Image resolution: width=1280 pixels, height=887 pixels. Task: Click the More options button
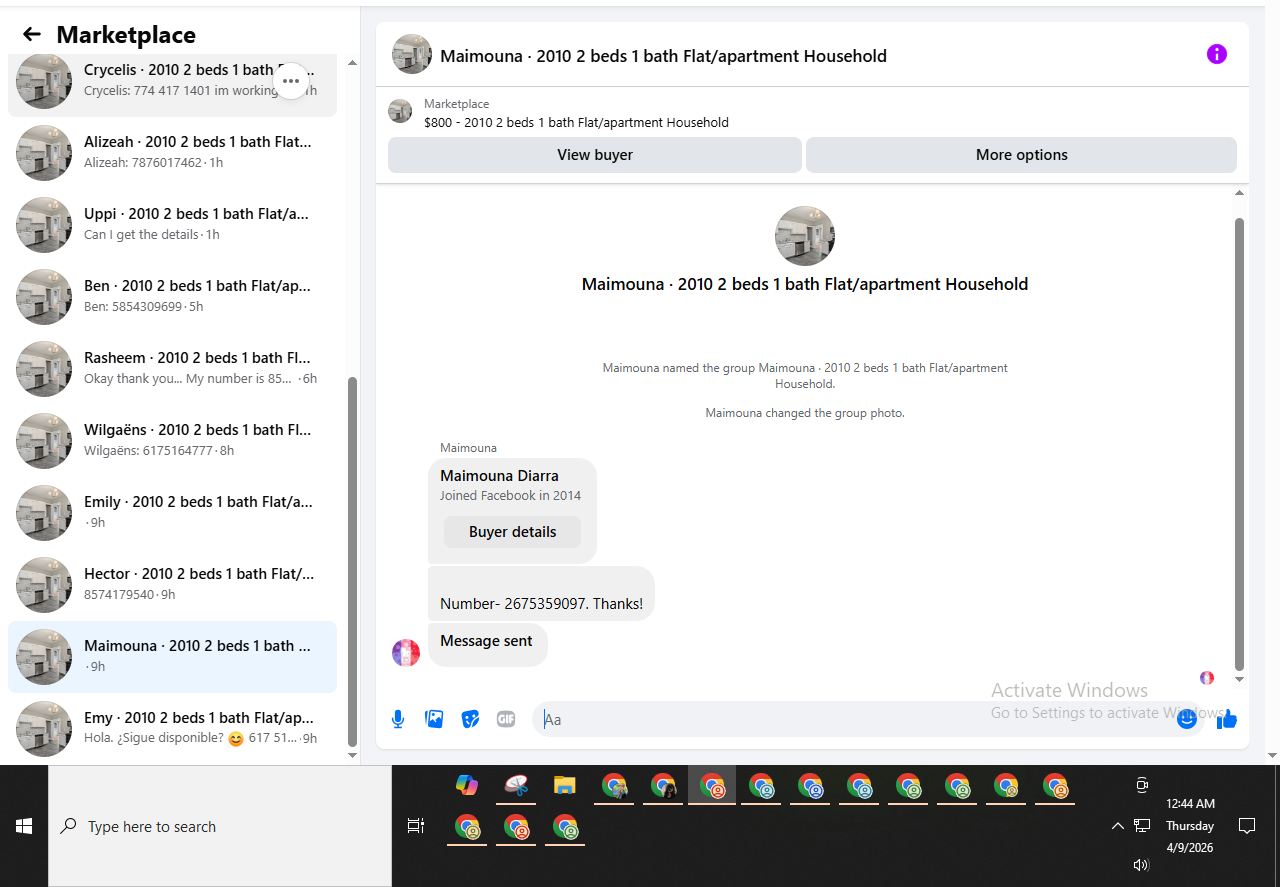[1021, 155]
